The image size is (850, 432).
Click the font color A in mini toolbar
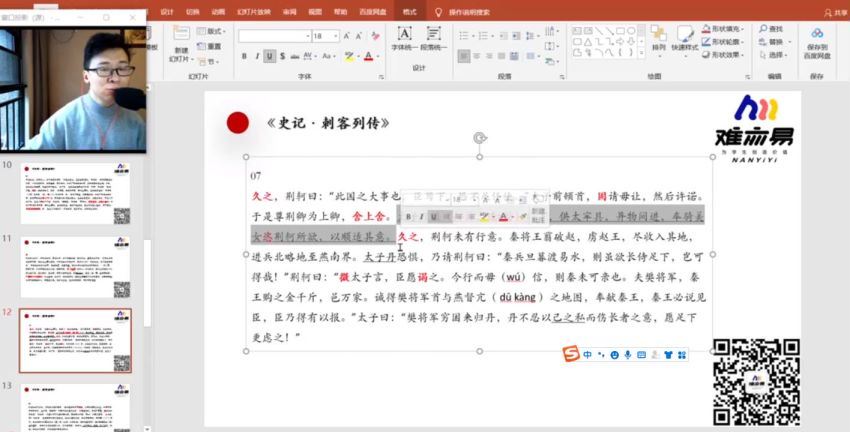pyautogui.click(x=503, y=217)
